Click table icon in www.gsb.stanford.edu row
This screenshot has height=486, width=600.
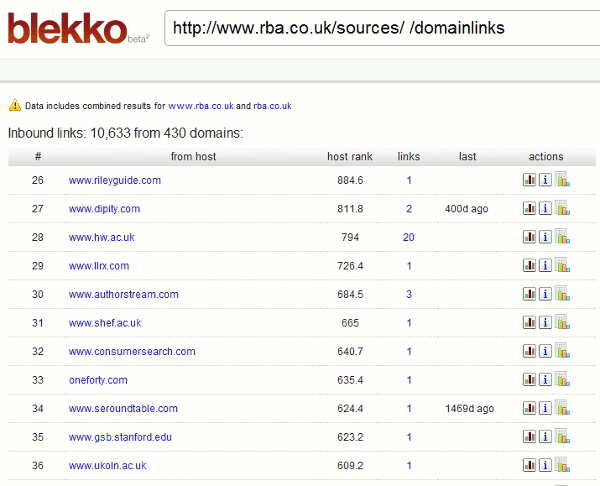pos(562,436)
